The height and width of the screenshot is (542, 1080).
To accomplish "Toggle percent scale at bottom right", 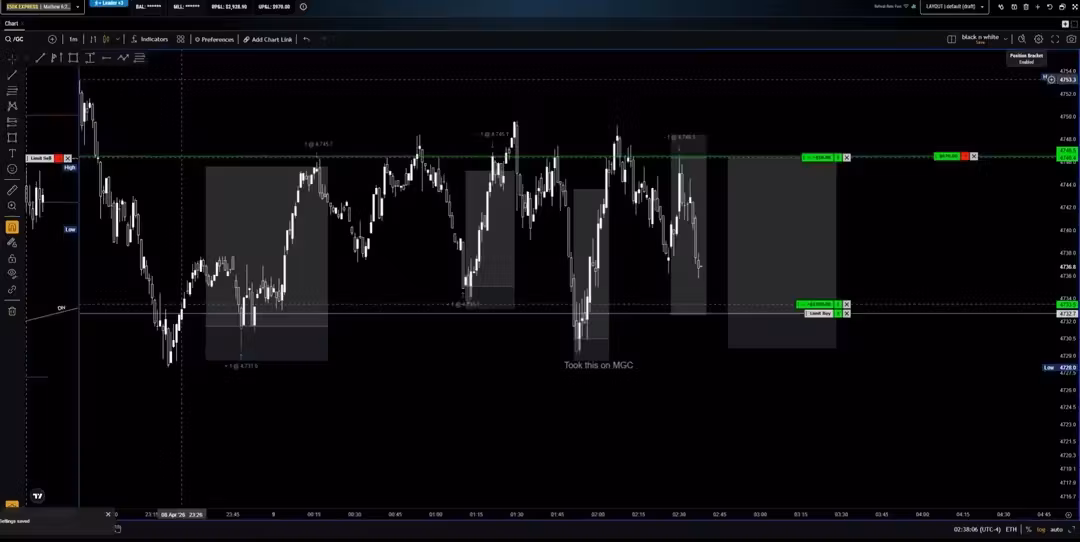I will [1028, 530].
